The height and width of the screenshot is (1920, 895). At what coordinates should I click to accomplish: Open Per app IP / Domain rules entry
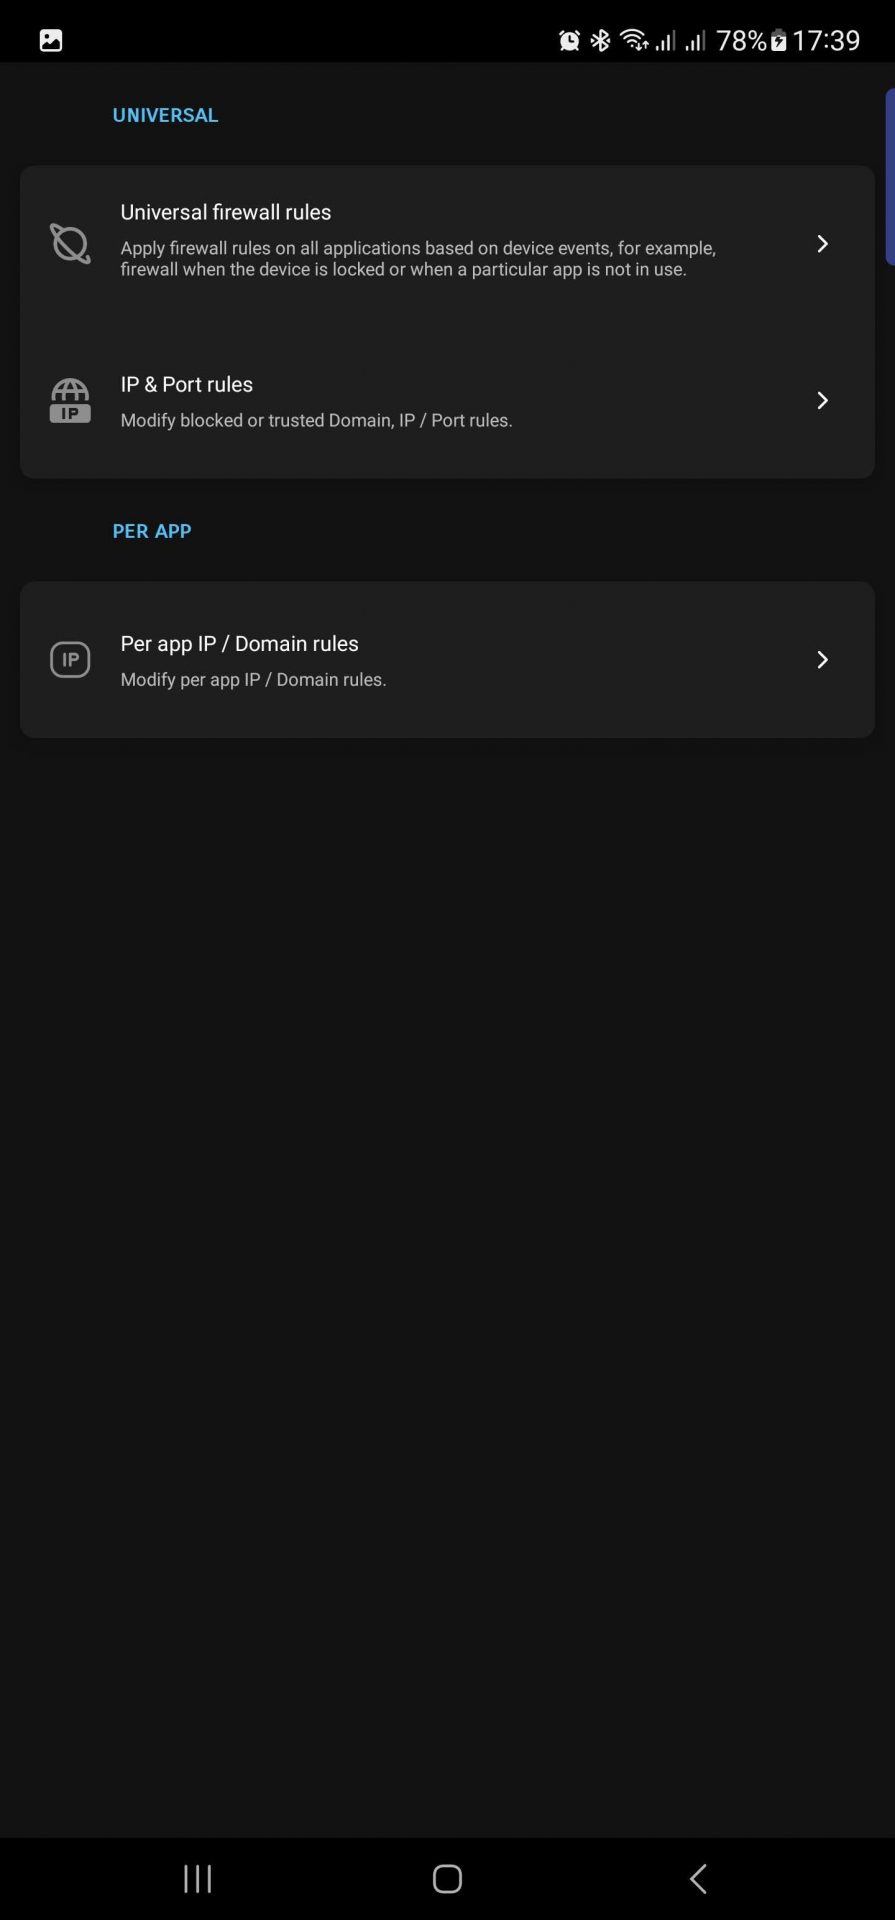click(447, 660)
